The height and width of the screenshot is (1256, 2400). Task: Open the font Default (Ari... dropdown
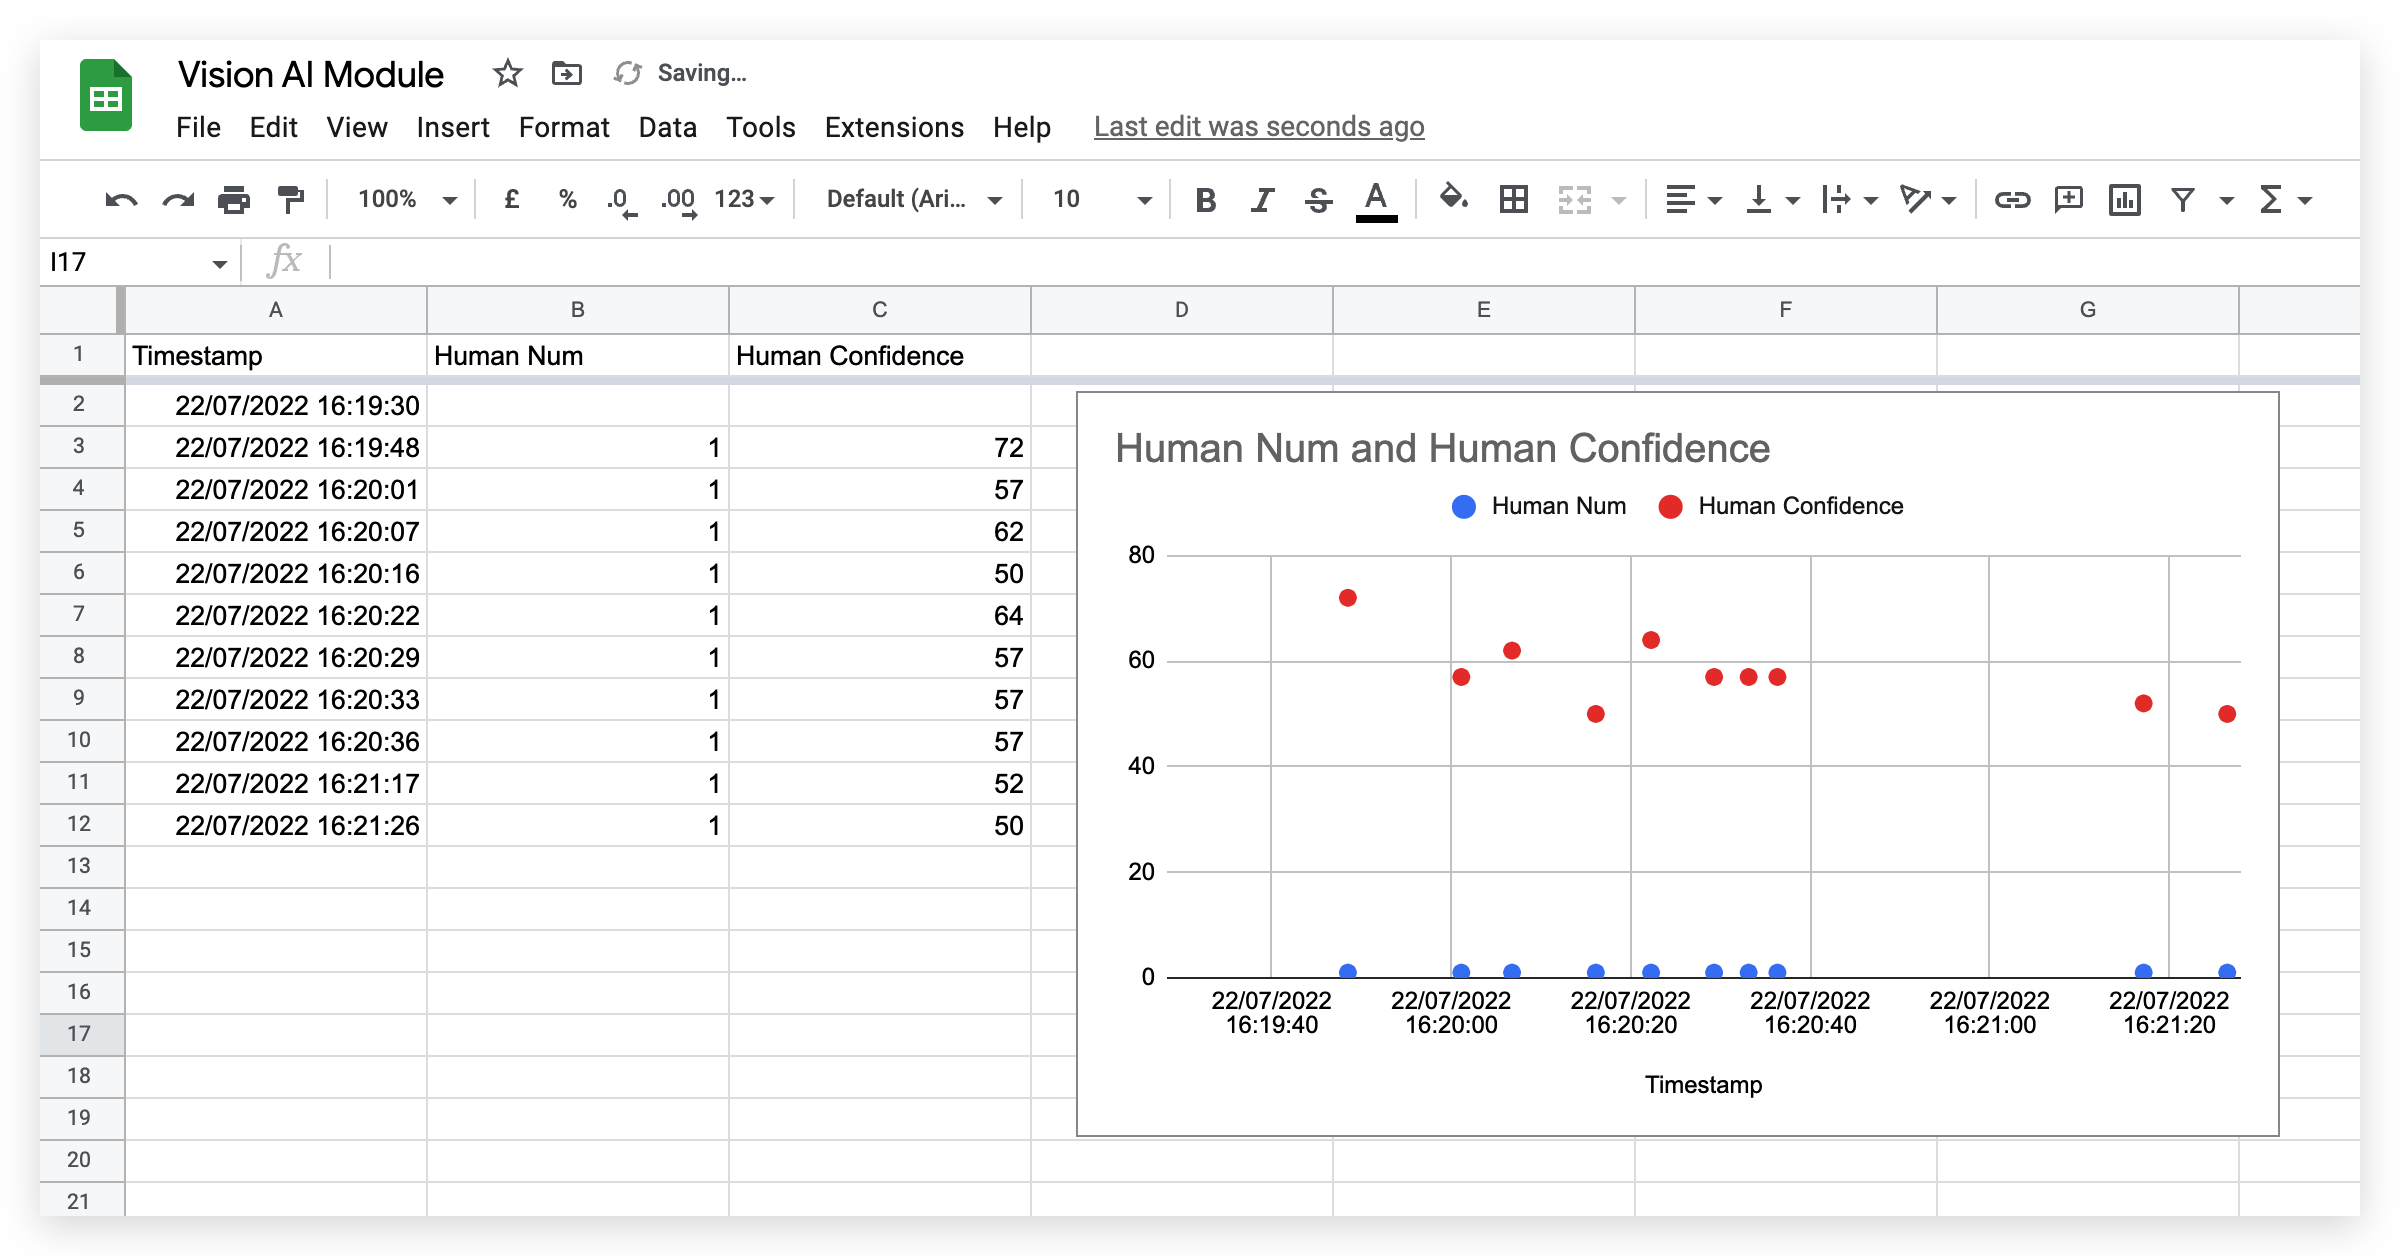913,199
